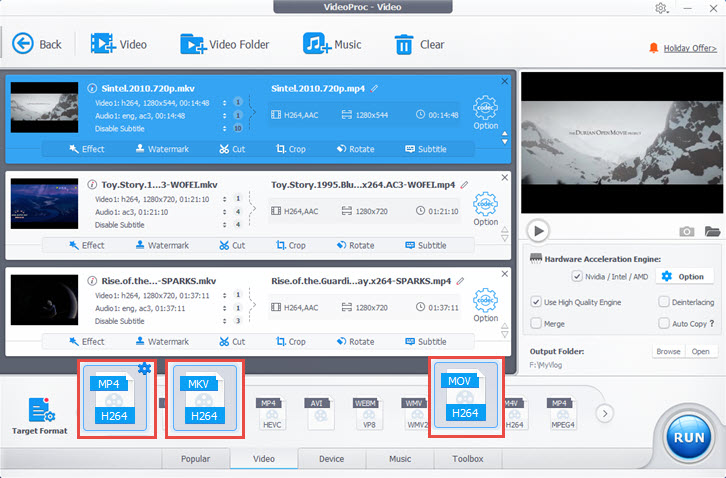The height and width of the screenshot is (478, 726).
Task: Go Back to the main screen
Action: (x=37, y=44)
